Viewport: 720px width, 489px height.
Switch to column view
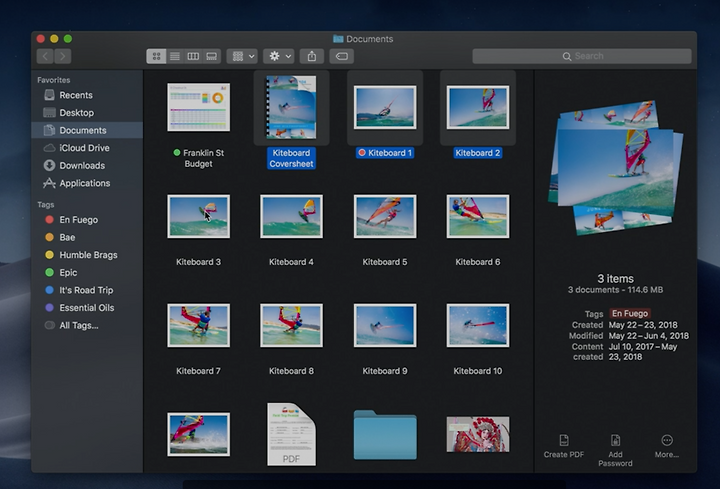tap(193, 56)
